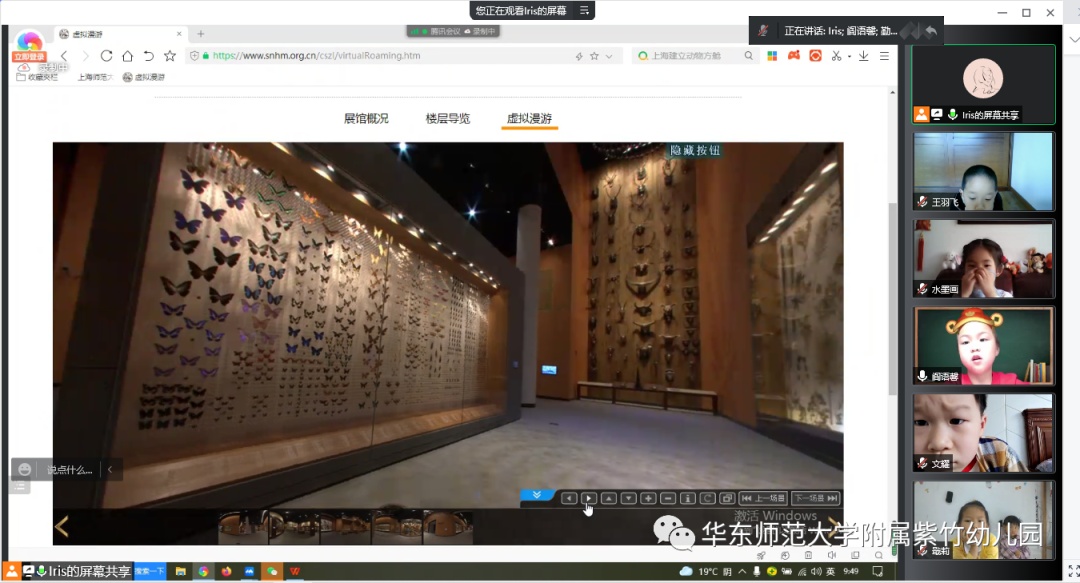The height and width of the screenshot is (583, 1080).
Task: Expand the meeting top bar menu
Action: (585, 10)
